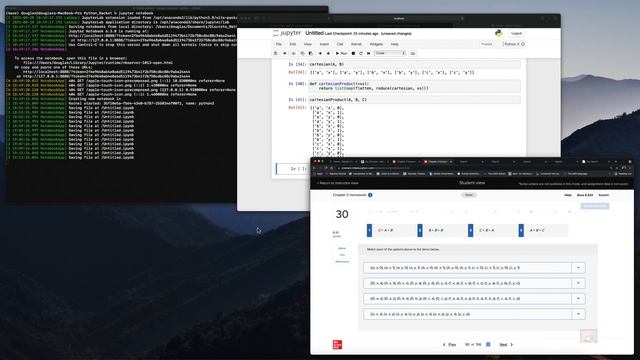Screen dimensions: 640x360
Task: Interrupt the kernel with stop icon
Action: coord(353,53)
